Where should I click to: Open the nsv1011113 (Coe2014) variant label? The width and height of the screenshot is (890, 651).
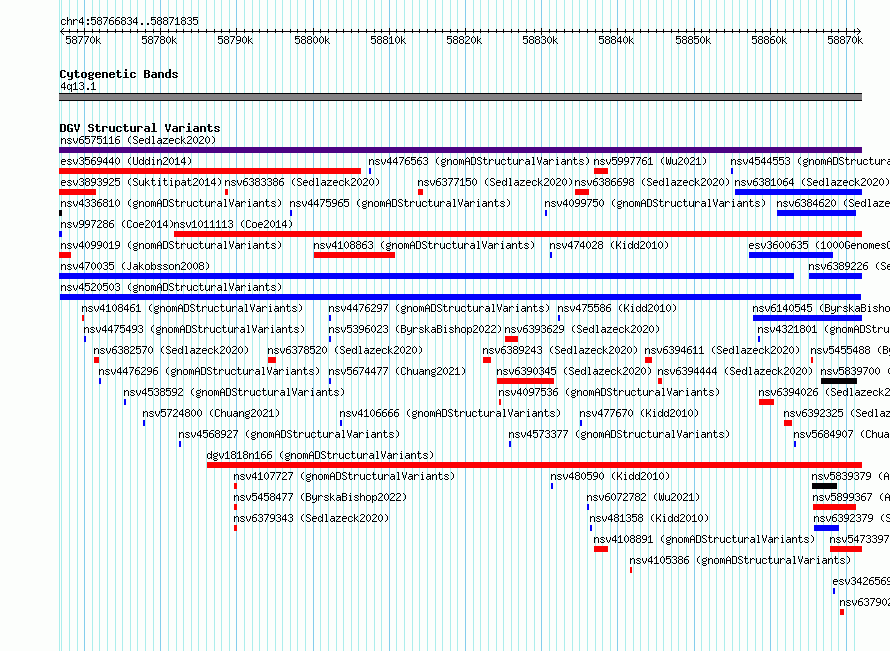[x=233, y=224]
